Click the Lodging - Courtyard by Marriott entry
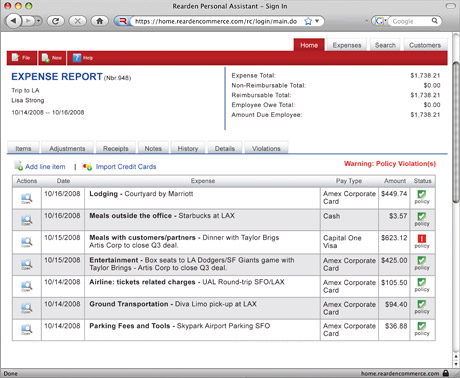 [x=141, y=194]
